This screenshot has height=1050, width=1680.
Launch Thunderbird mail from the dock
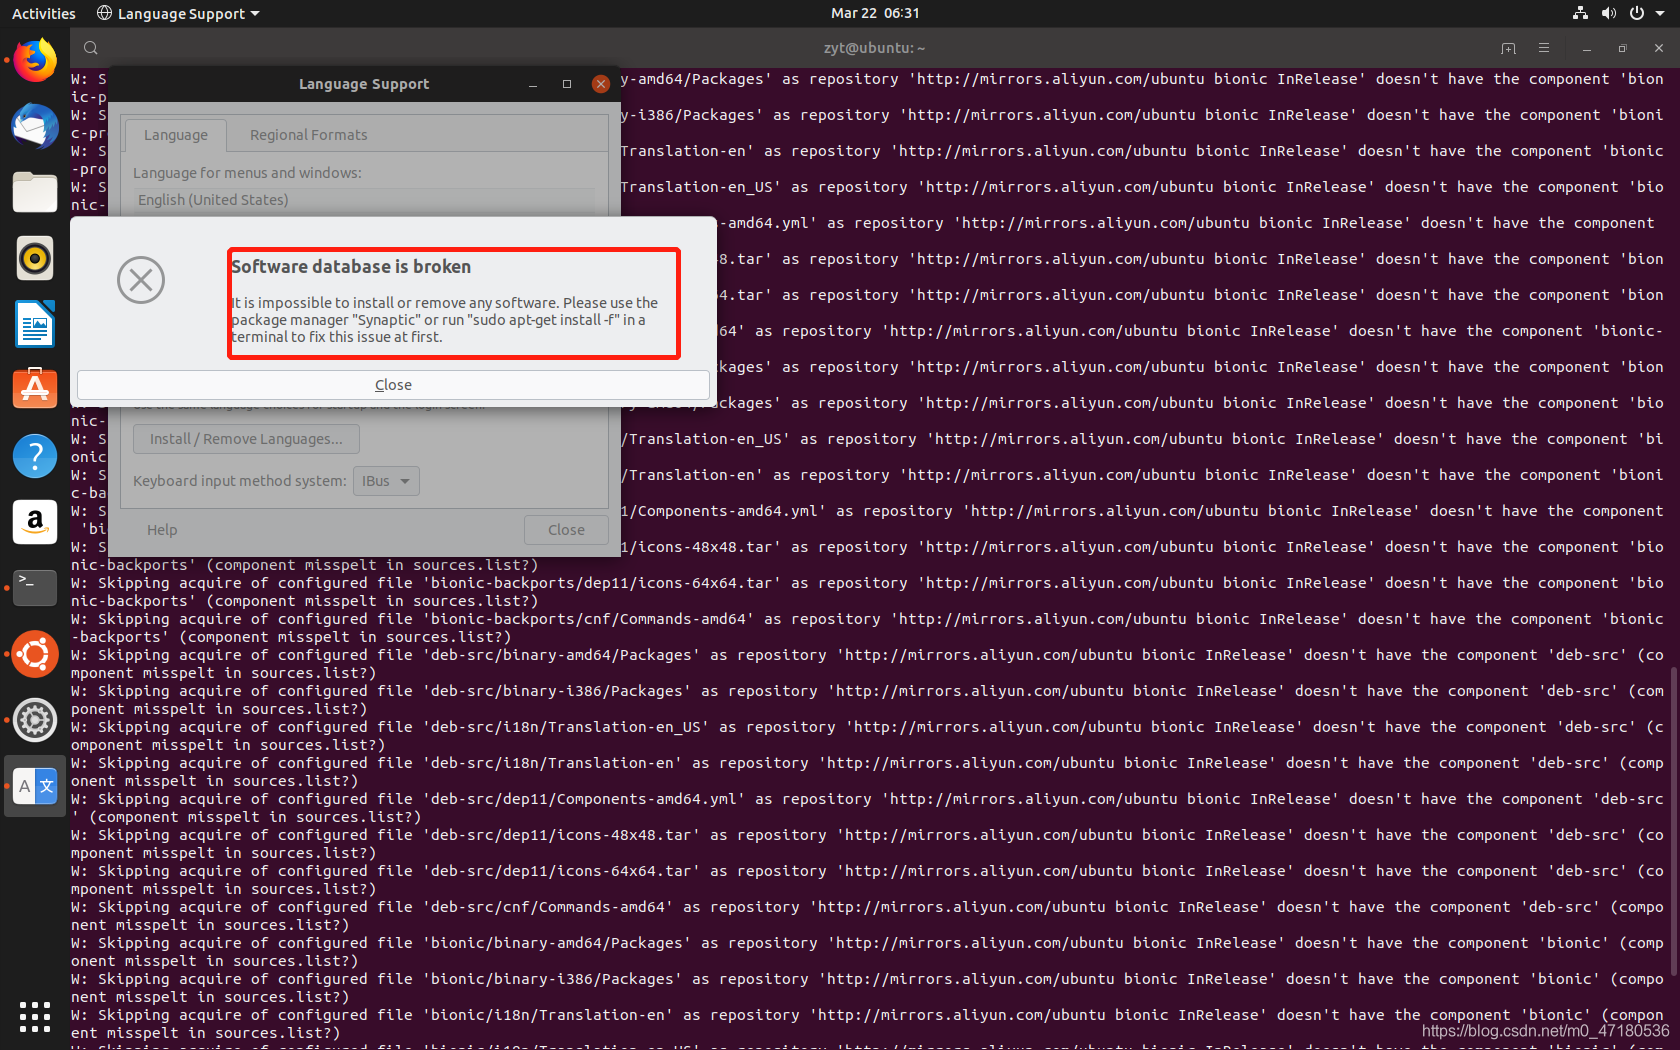tap(35, 127)
